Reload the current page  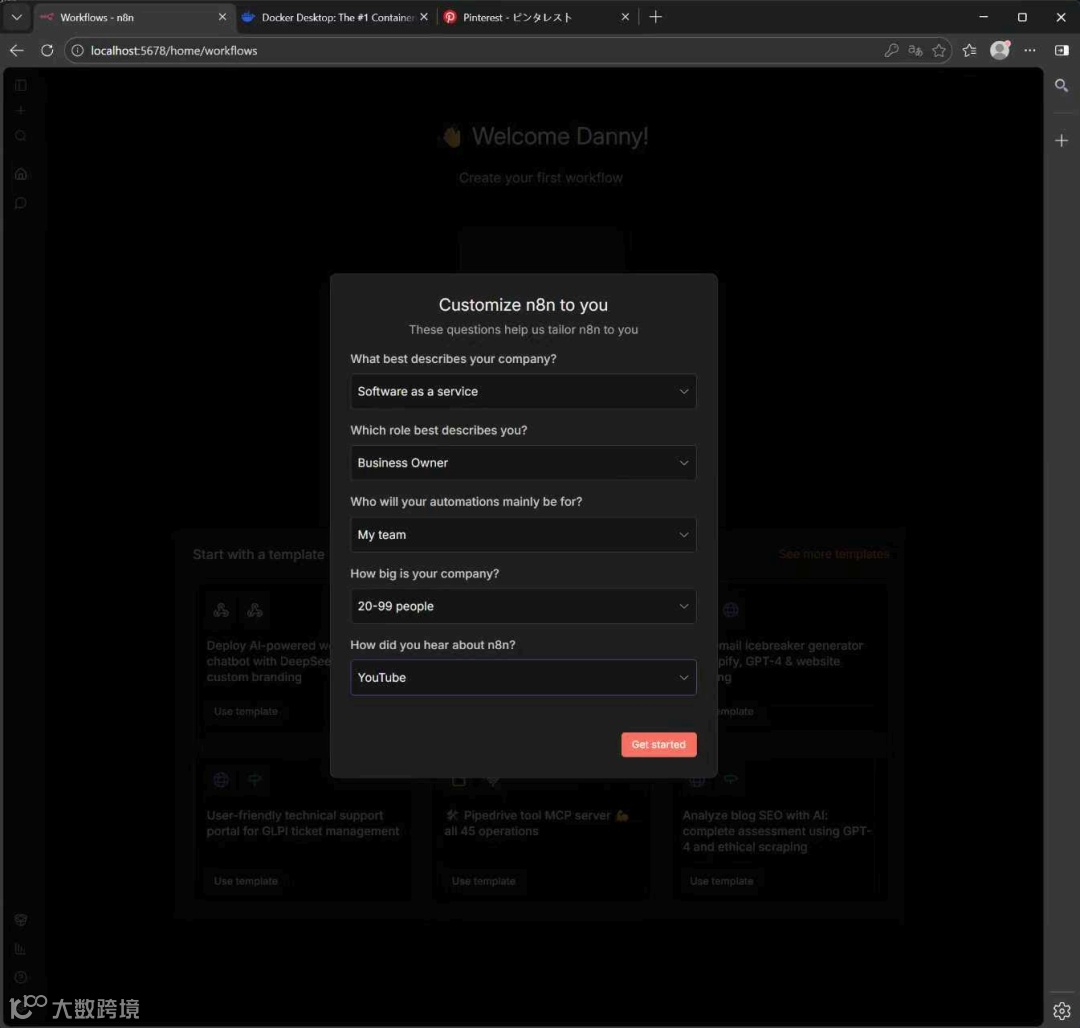pos(47,50)
